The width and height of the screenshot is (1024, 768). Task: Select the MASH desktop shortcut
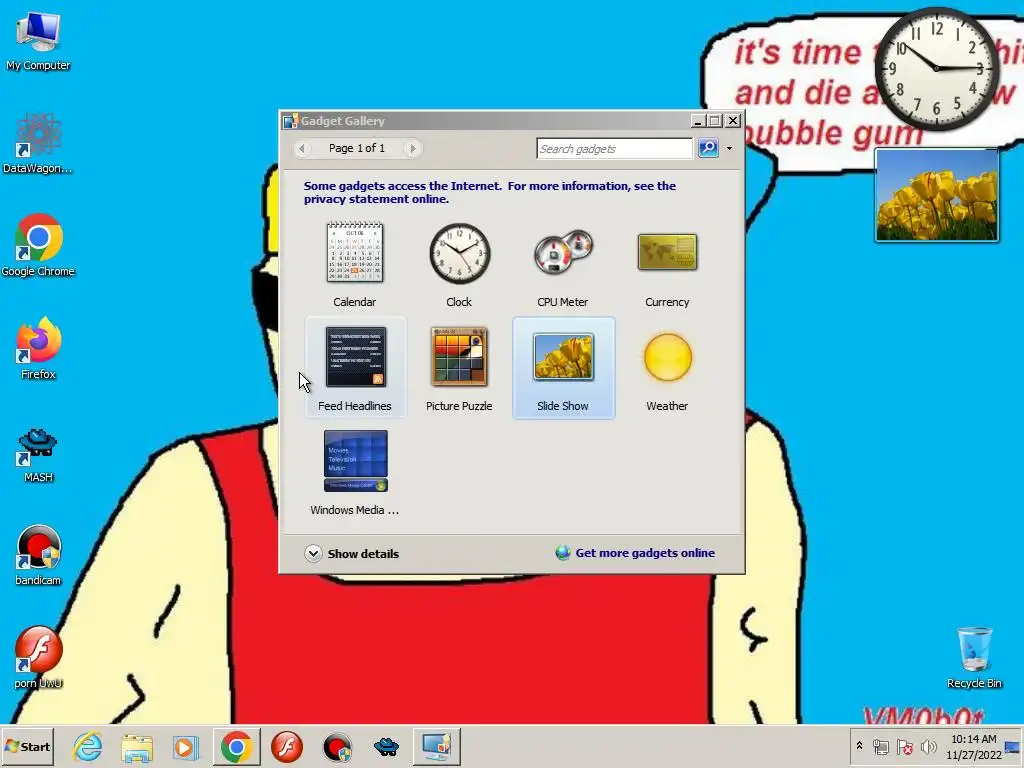coord(38,455)
